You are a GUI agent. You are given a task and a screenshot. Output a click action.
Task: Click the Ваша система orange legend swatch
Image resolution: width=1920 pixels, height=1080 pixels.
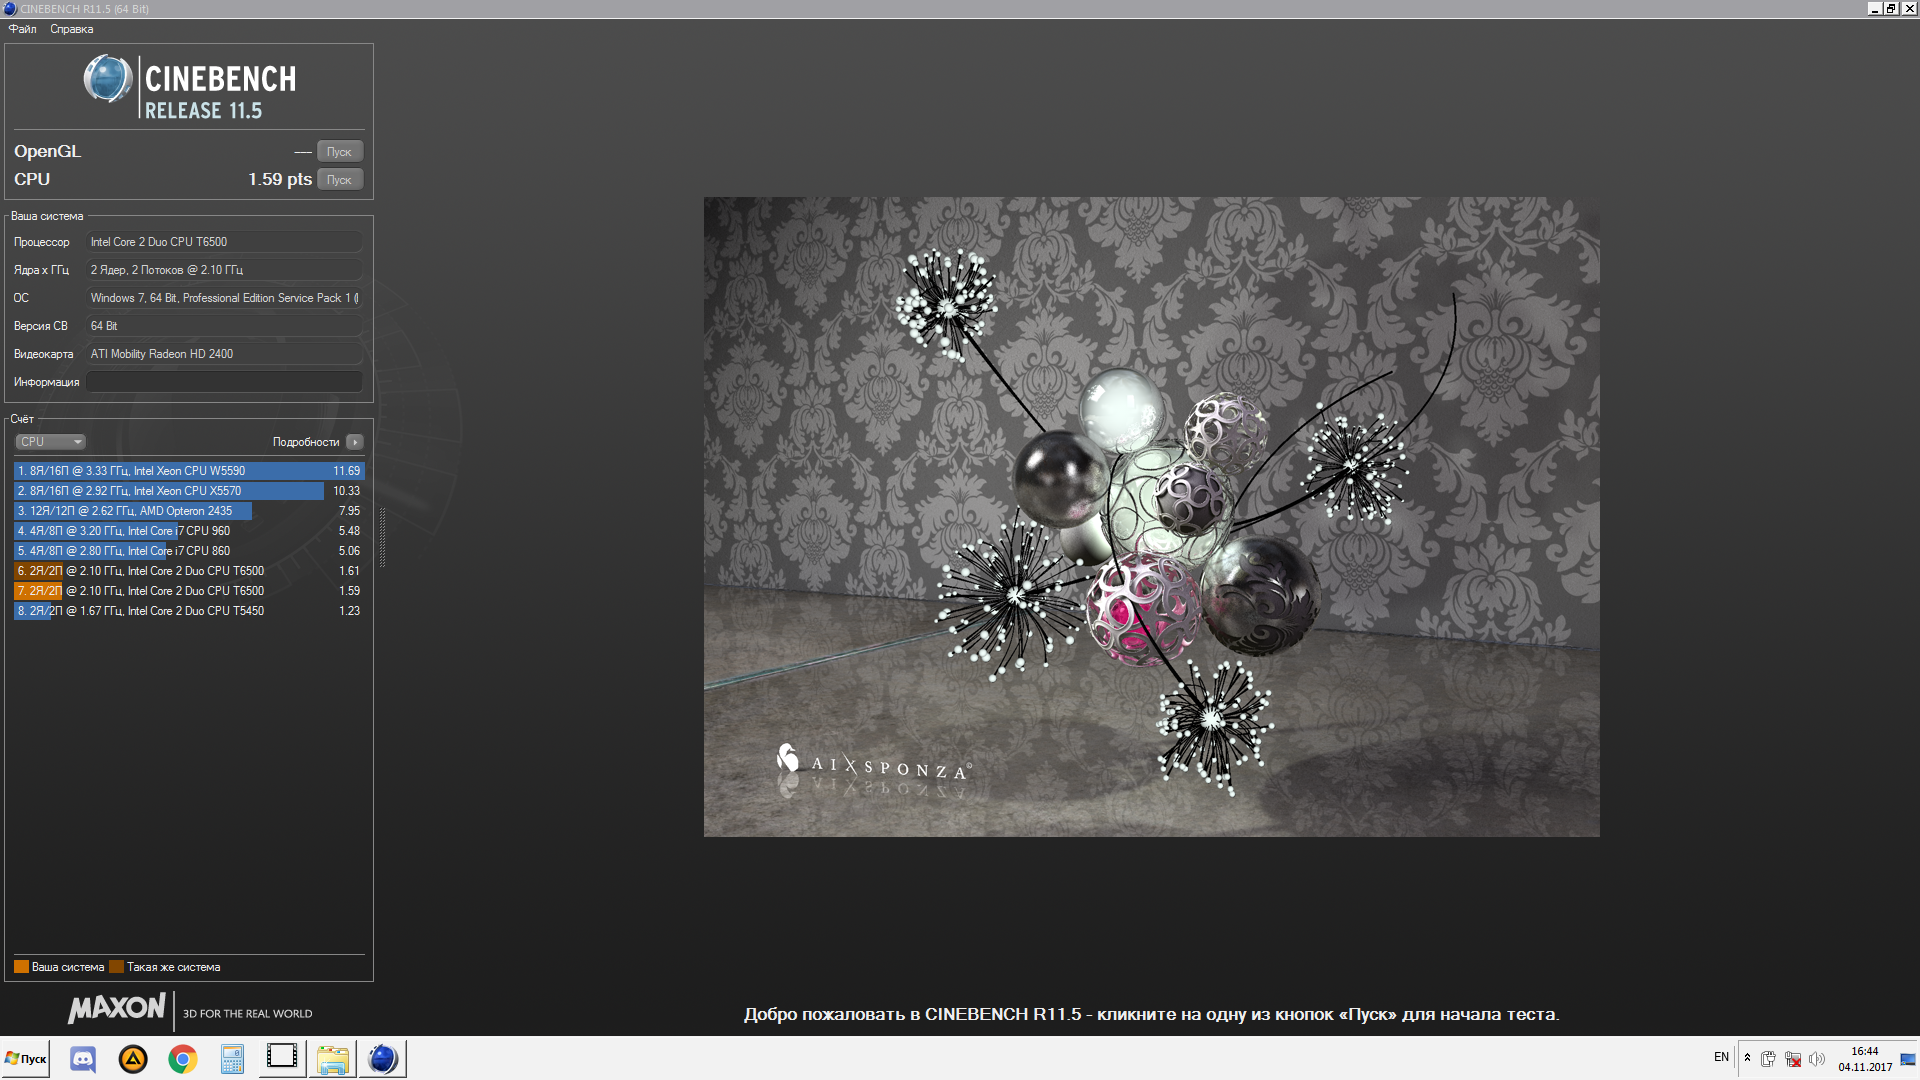(x=21, y=967)
